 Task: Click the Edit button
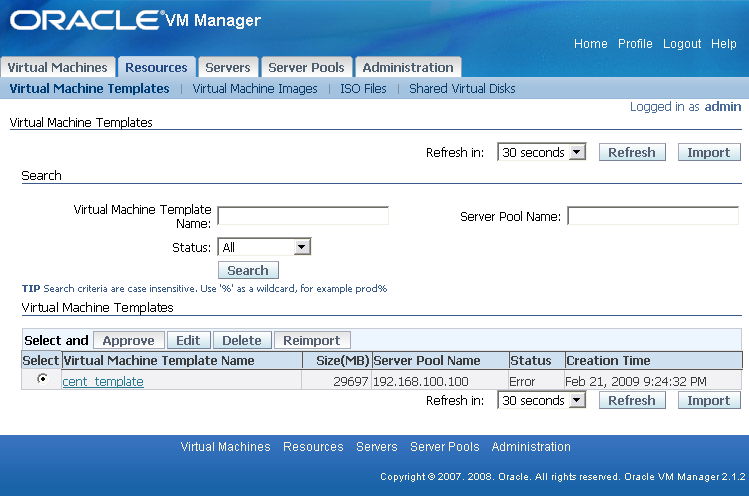(x=188, y=340)
